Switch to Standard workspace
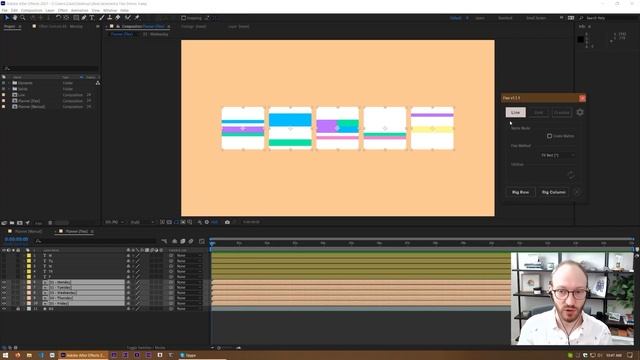640x360 pixels. (x=505, y=18)
